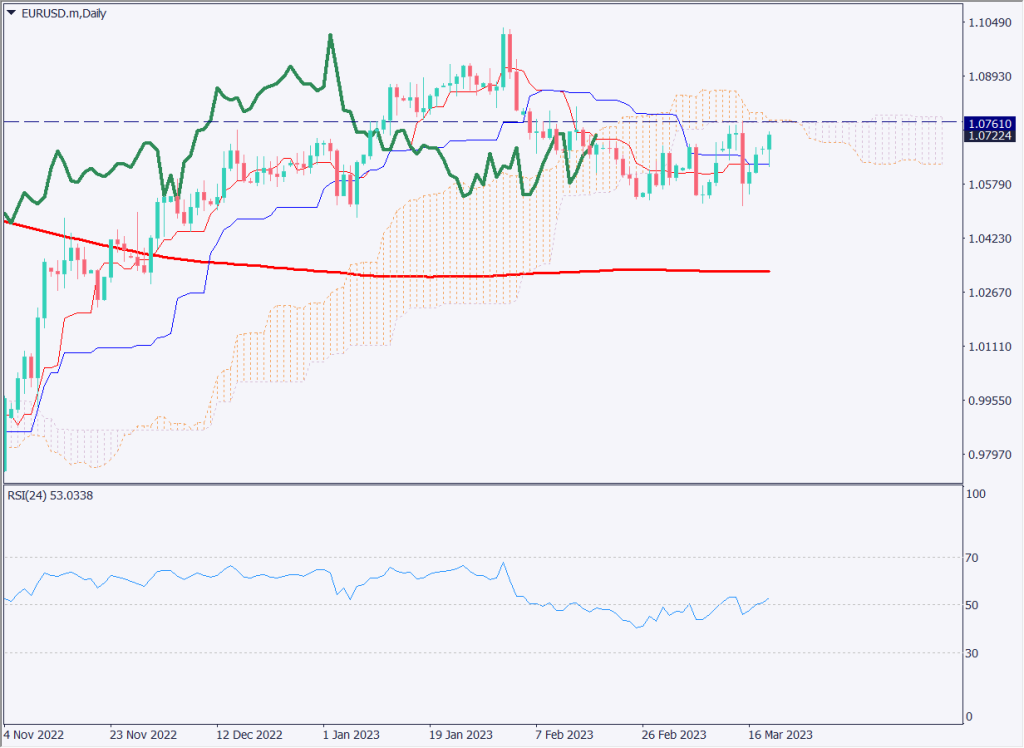Screen dimensions: 1024x748
Task: Click the 23 Nov 2022 date label
Action: tap(142, 733)
